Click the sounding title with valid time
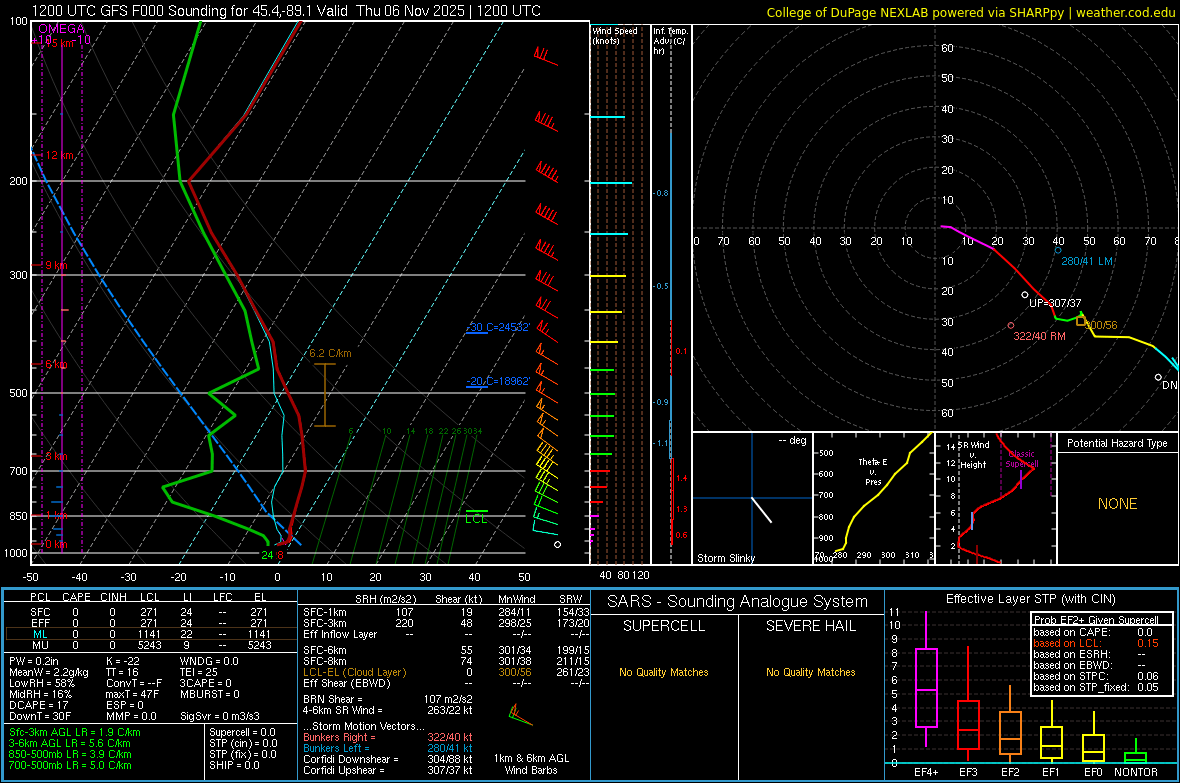 (x=286, y=11)
